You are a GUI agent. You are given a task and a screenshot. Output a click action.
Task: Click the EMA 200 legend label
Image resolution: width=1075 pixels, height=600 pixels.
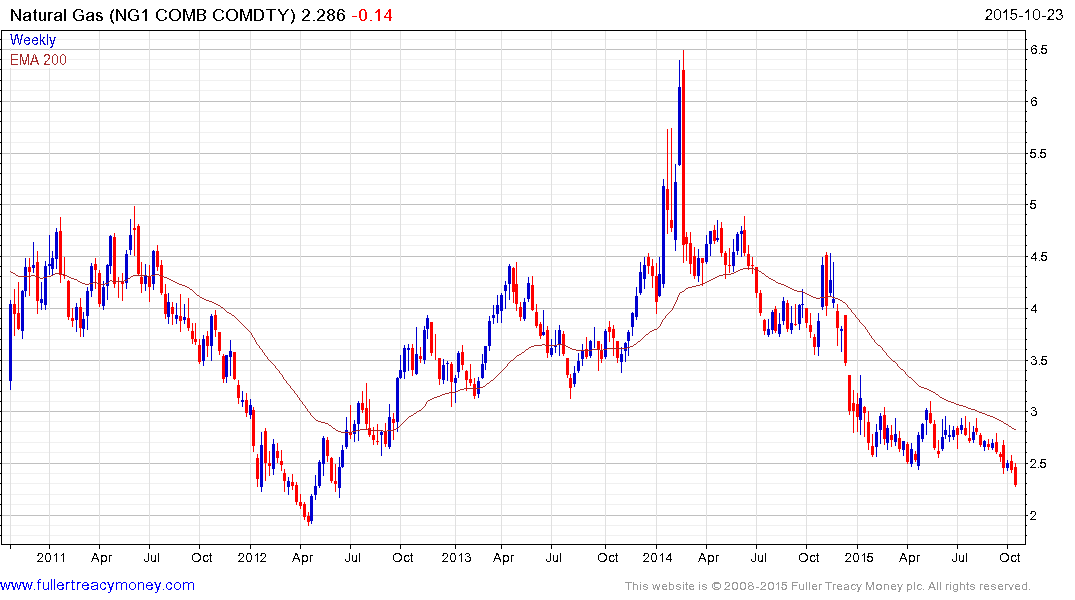click(38, 60)
